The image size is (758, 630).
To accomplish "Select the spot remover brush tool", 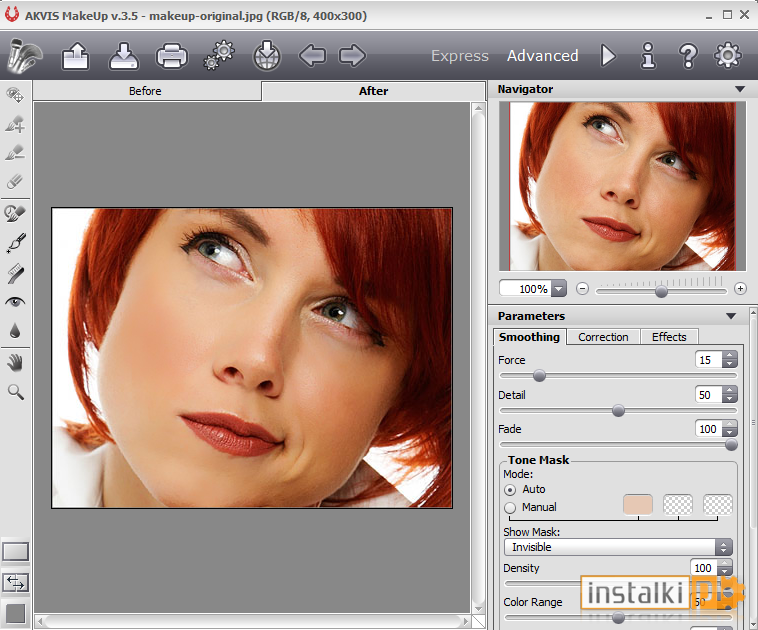I will coord(15,213).
